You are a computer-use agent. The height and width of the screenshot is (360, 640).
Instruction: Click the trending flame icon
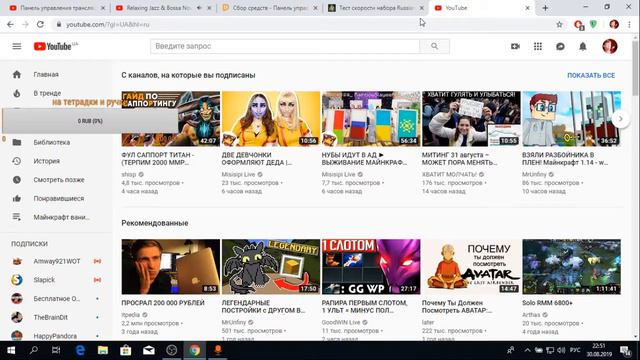pos(17,93)
